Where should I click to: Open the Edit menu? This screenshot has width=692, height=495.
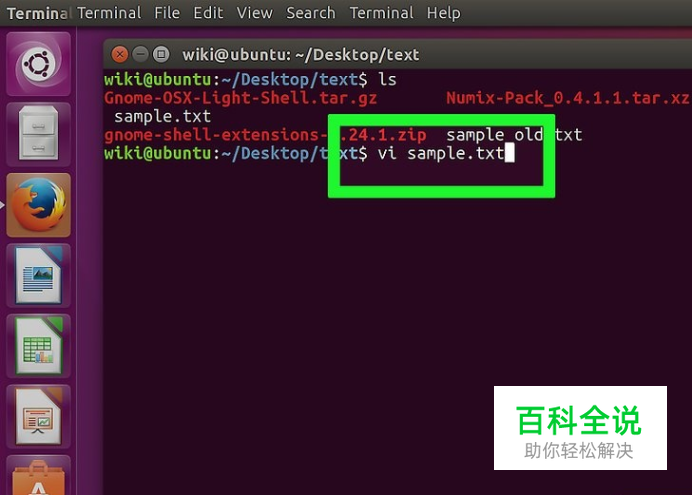208,13
